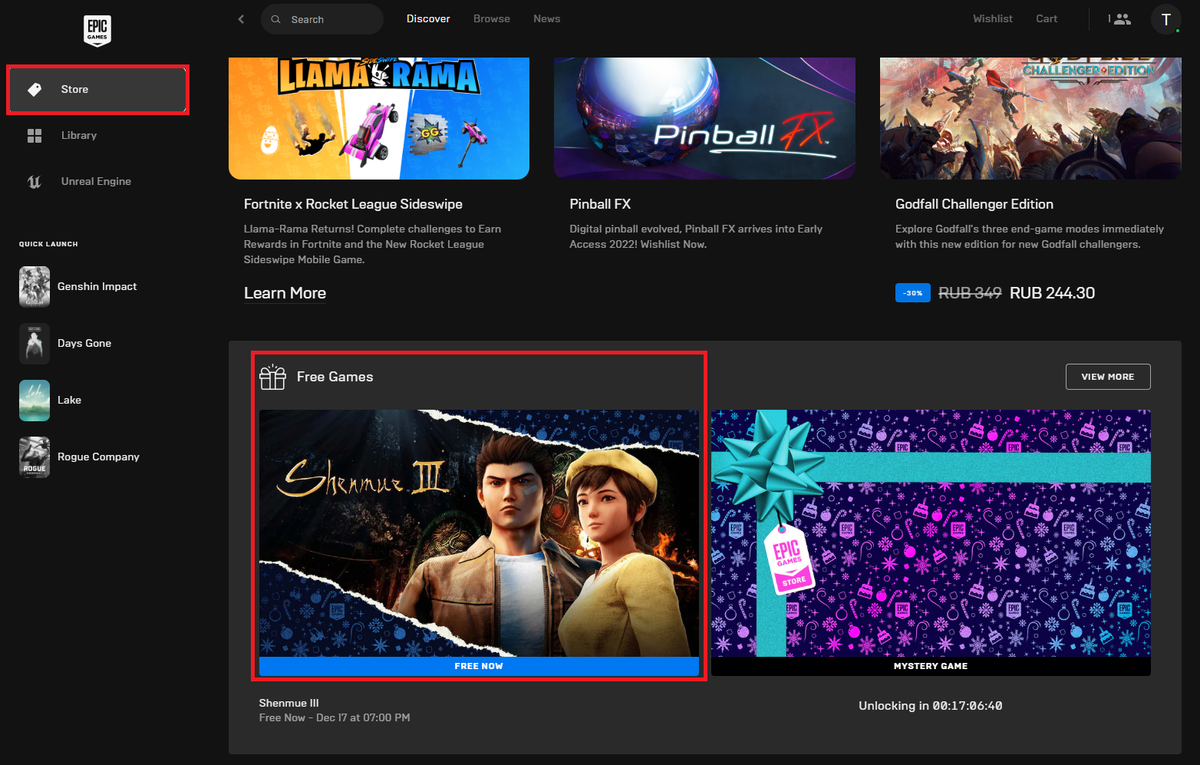The height and width of the screenshot is (765, 1200).
Task: Click the Shenmue III caption text
Action: [x=289, y=703]
